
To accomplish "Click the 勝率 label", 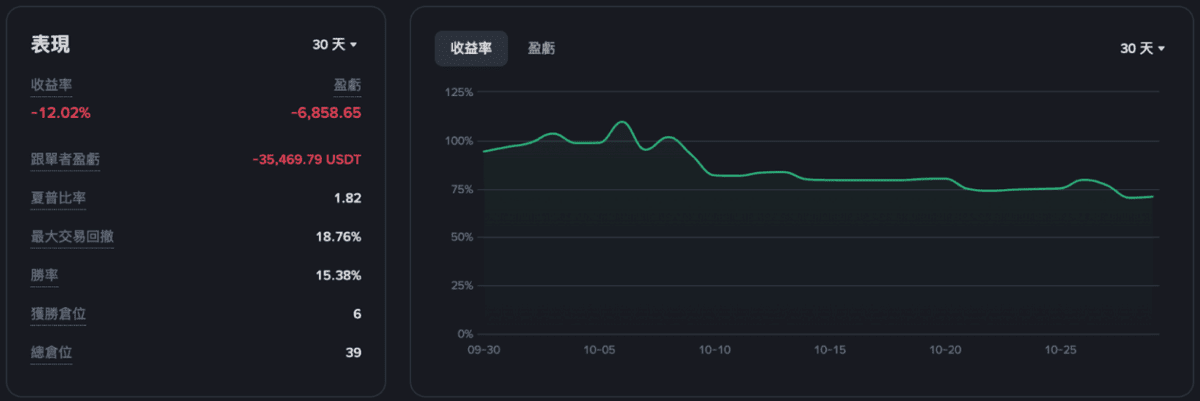I will click(44, 275).
